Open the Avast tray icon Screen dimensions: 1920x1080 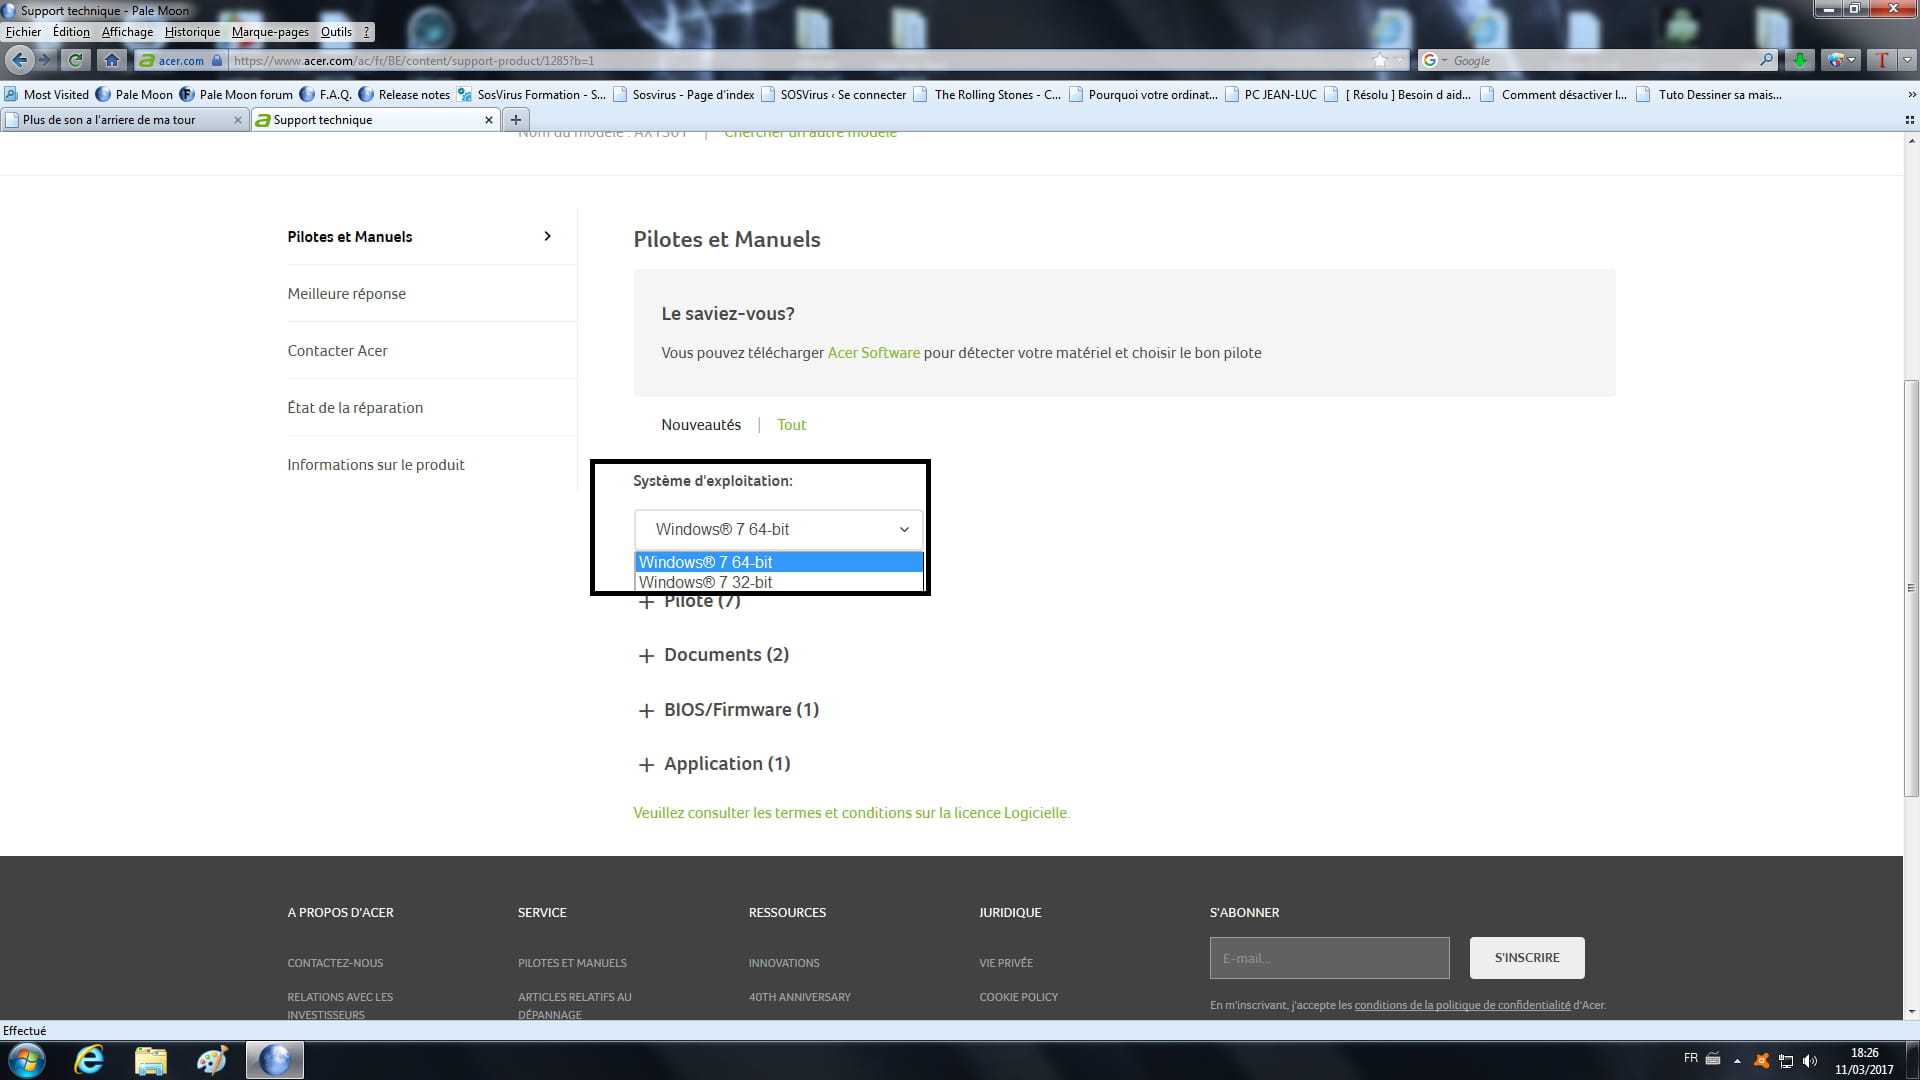(x=1761, y=1060)
